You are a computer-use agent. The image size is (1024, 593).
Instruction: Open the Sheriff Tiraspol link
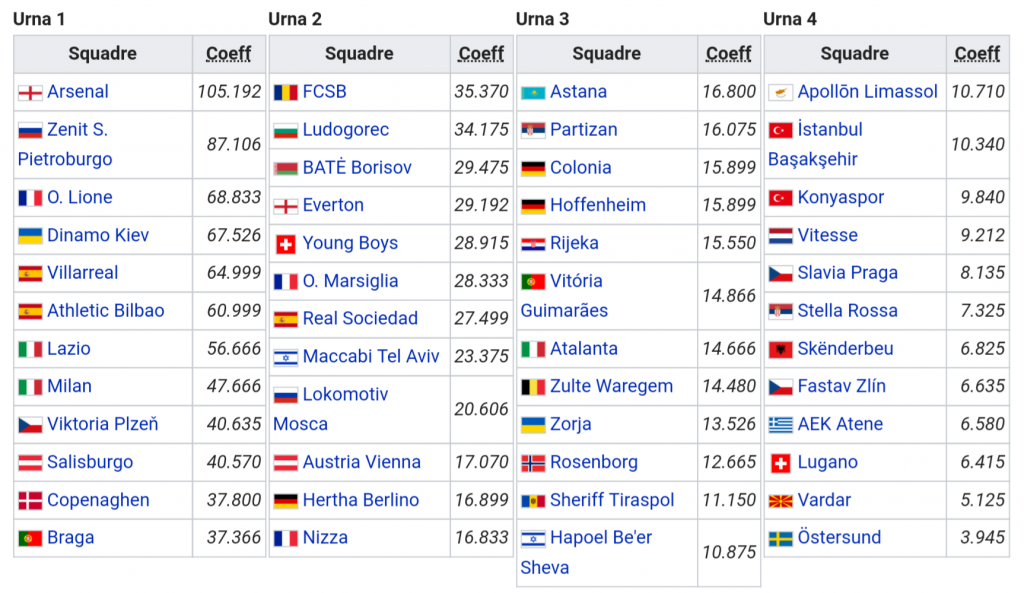pos(612,500)
